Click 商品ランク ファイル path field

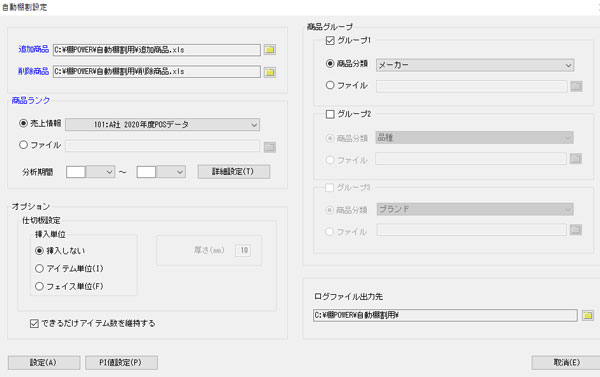coord(162,146)
